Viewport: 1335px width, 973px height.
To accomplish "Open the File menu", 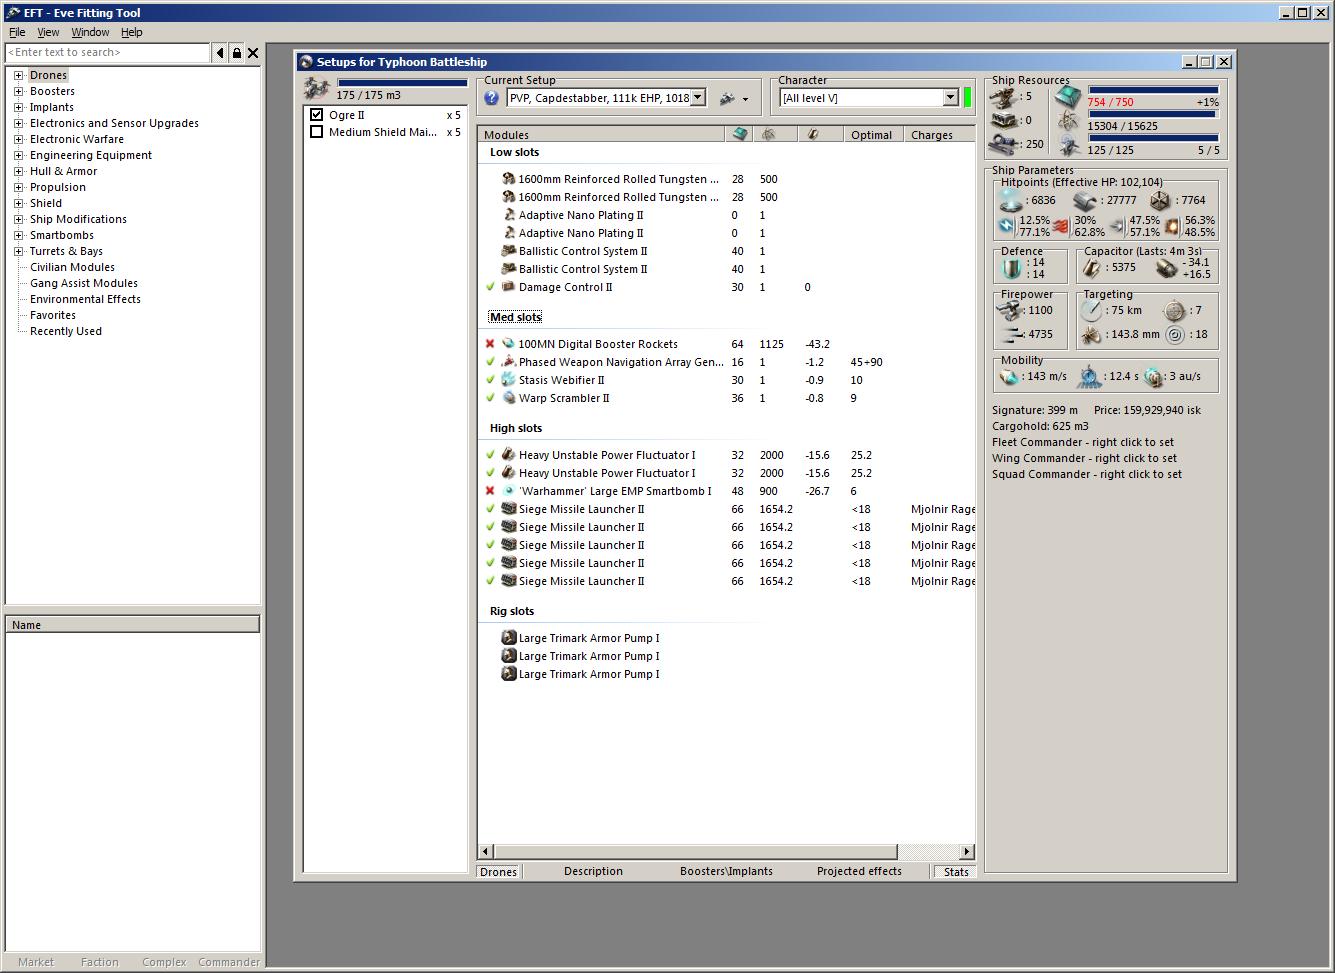I will pos(17,32).
